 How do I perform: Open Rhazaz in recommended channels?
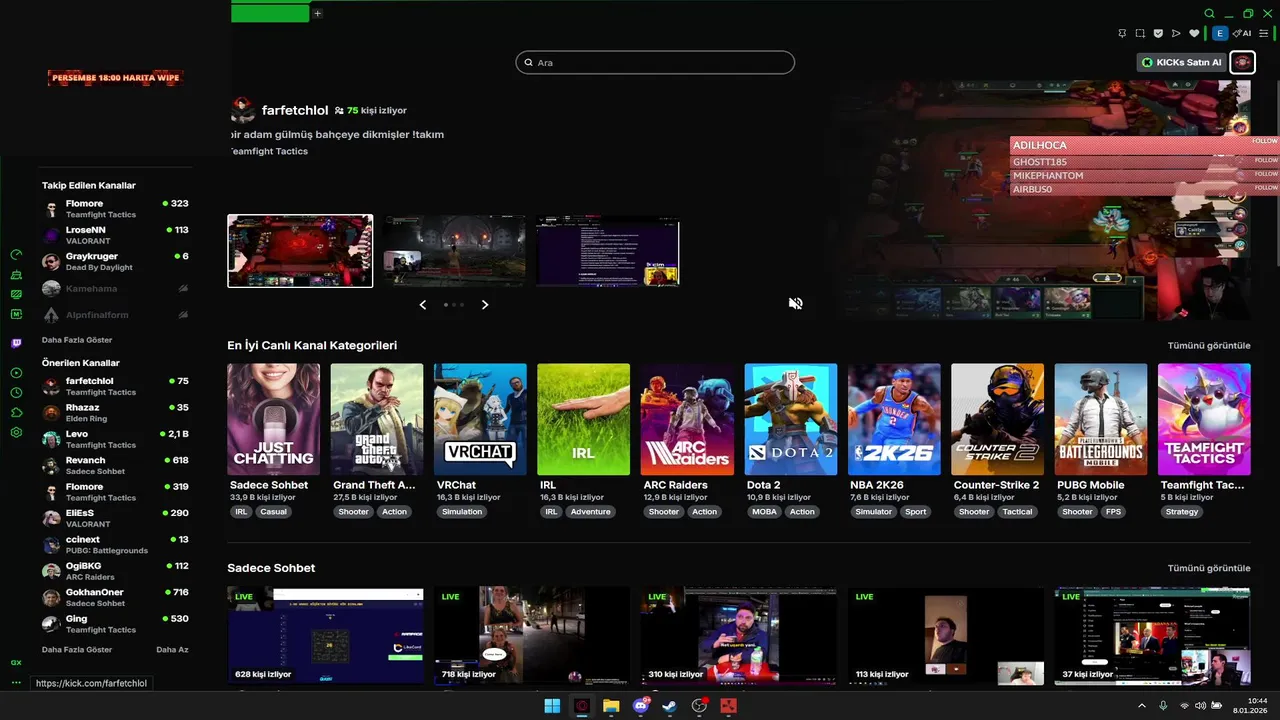[115, 413]
